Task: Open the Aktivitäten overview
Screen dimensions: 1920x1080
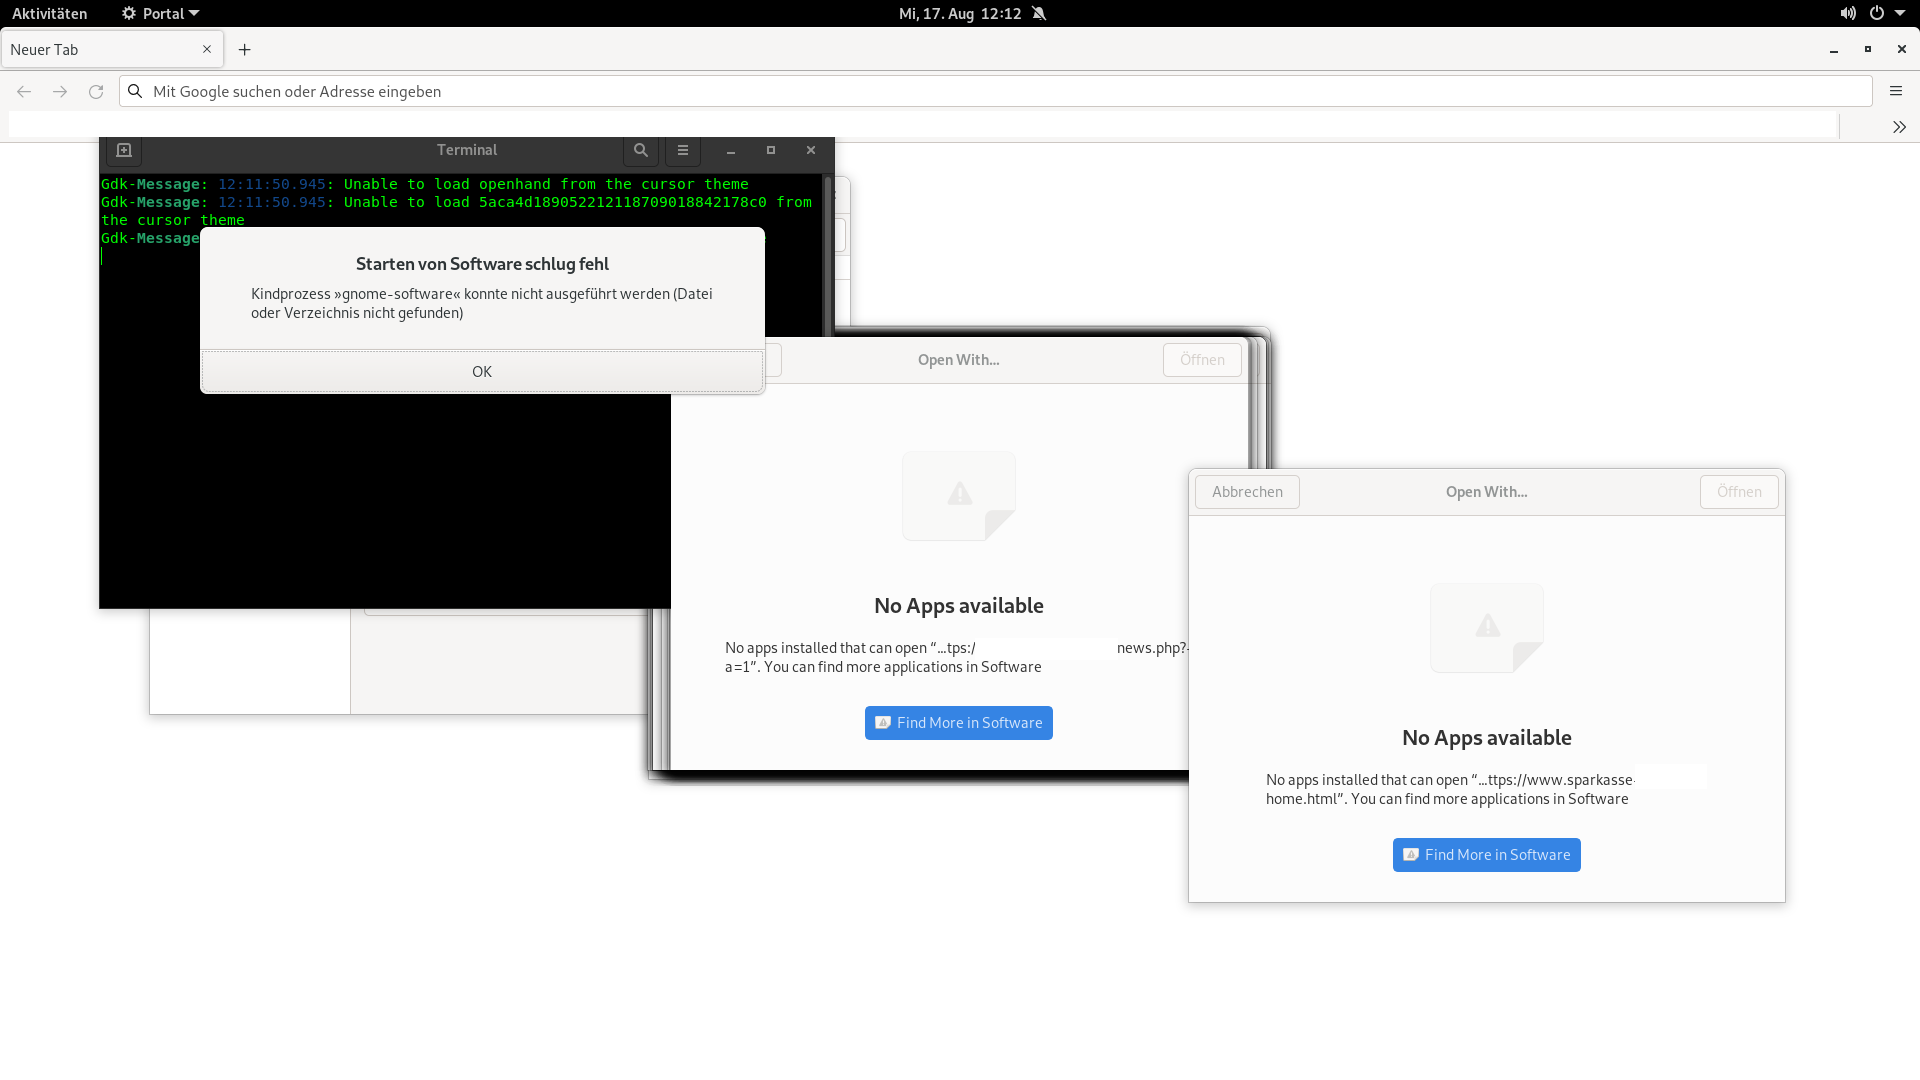Action: [49, 13]
